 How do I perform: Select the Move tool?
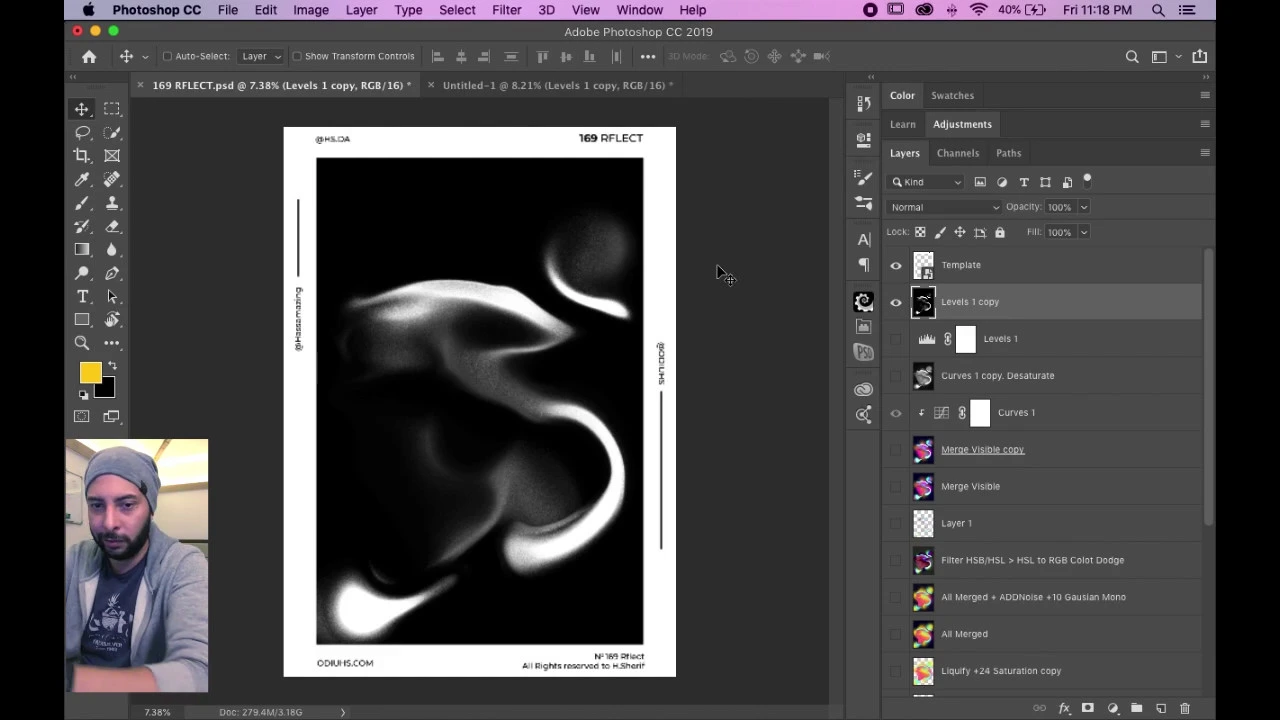82,109
